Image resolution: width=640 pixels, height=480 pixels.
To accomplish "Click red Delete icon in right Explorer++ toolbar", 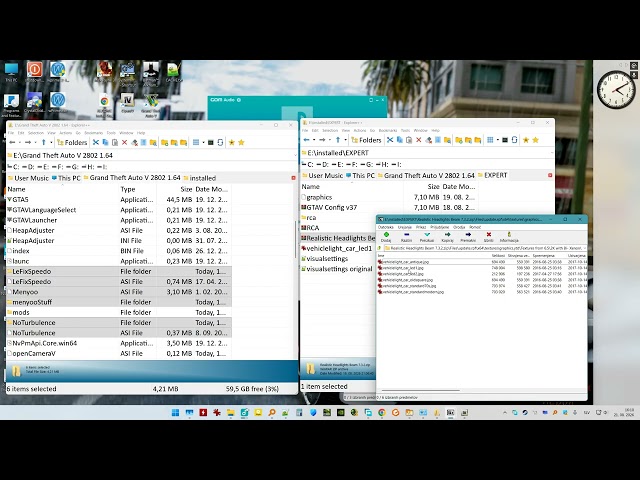I will 419,140.
